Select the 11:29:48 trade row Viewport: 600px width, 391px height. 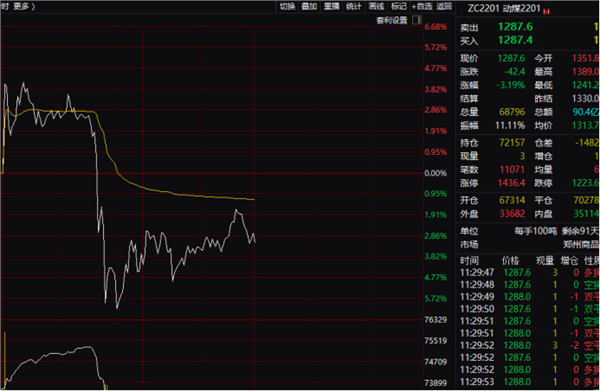(x=530, y=285)
